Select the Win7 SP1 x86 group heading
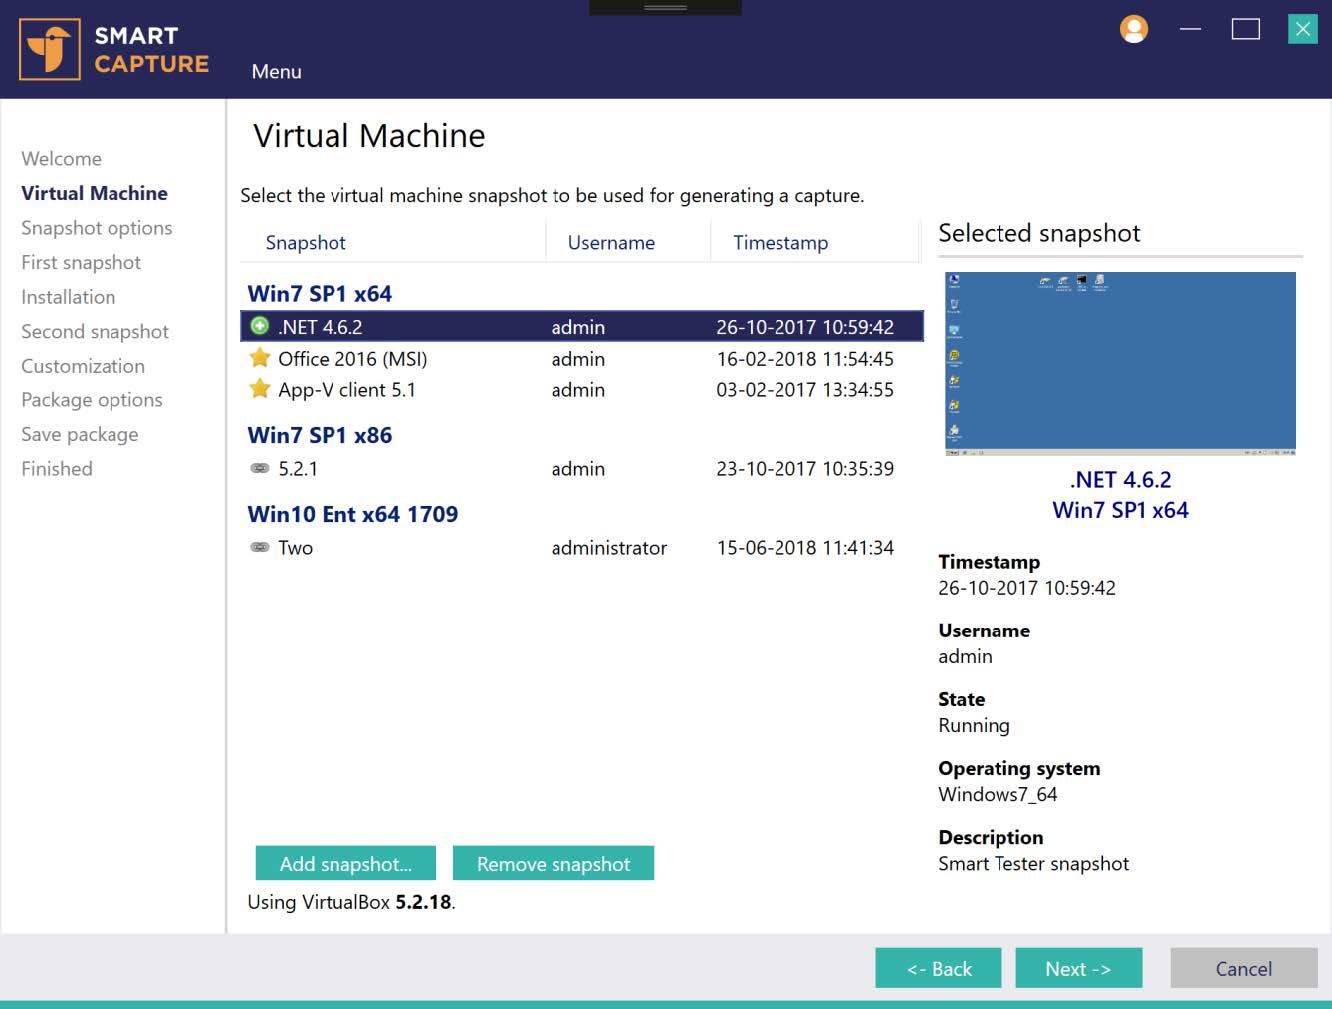This screenshot has width=1332, height=1009. (320, 435)
